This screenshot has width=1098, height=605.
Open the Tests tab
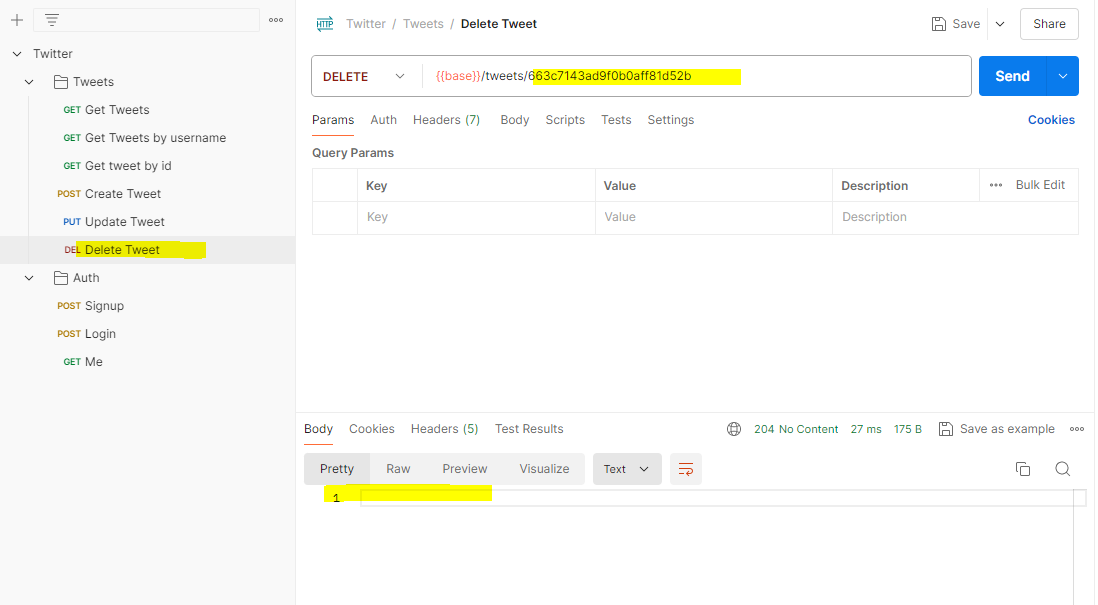pyautogui.click(x=616, y=120)
